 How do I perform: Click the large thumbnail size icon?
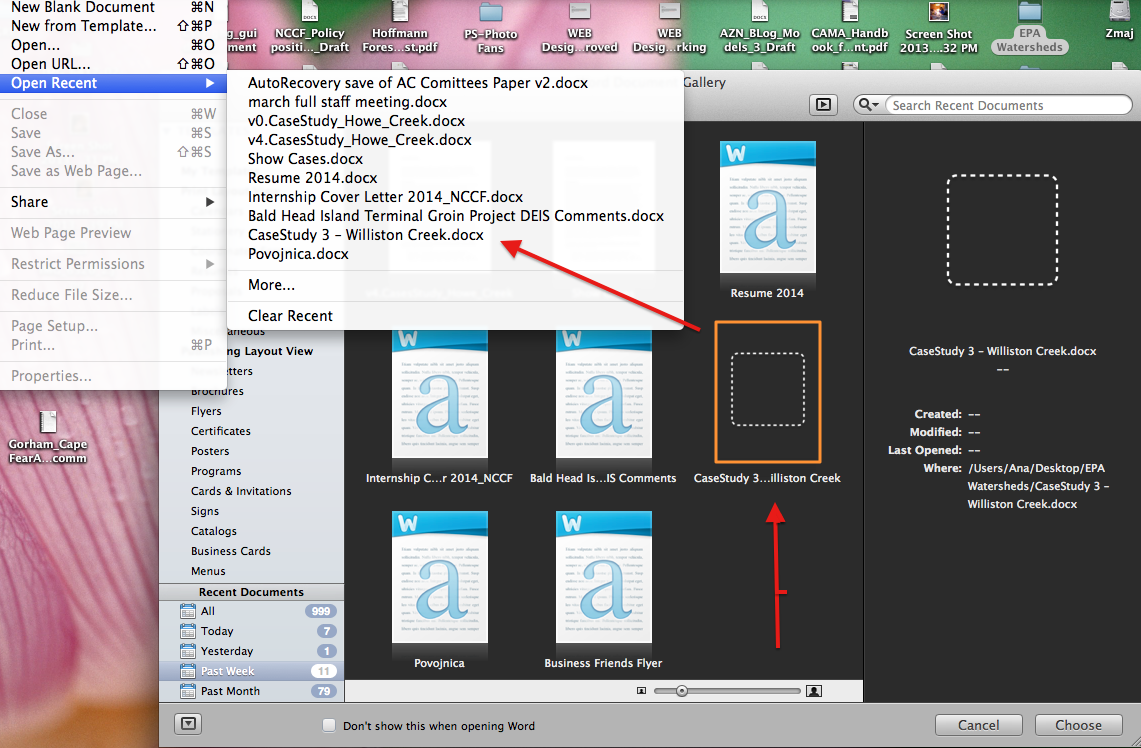(x=814, y=691)
